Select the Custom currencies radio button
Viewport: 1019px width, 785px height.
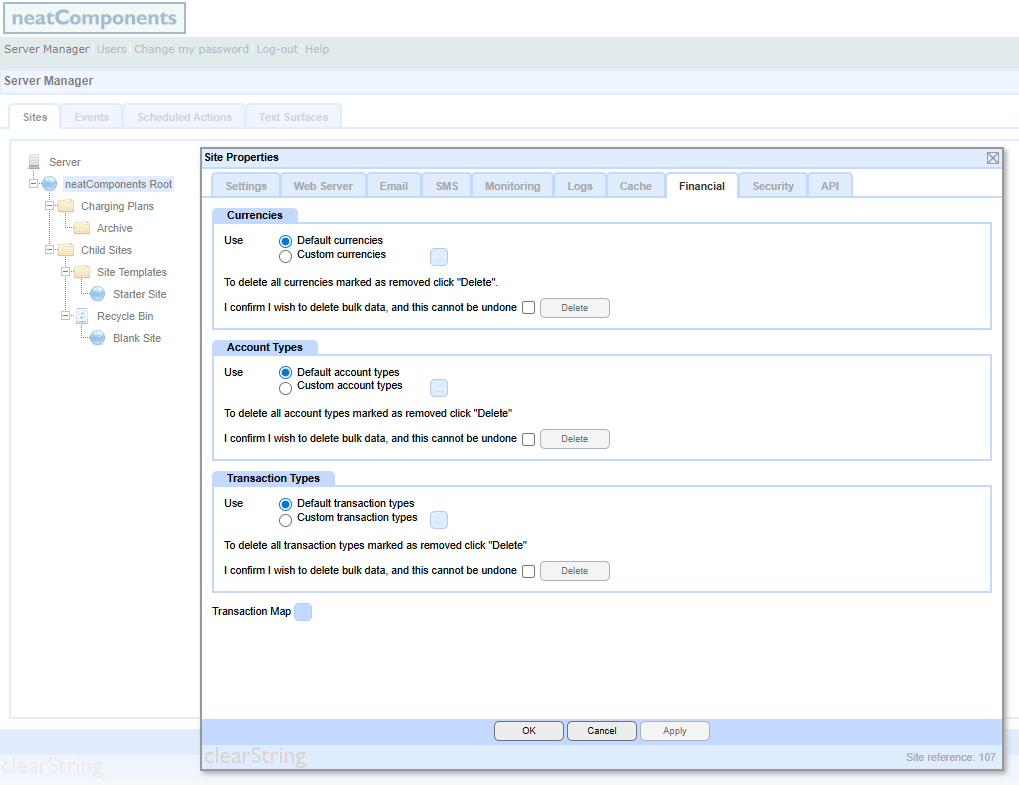[286, 255]
